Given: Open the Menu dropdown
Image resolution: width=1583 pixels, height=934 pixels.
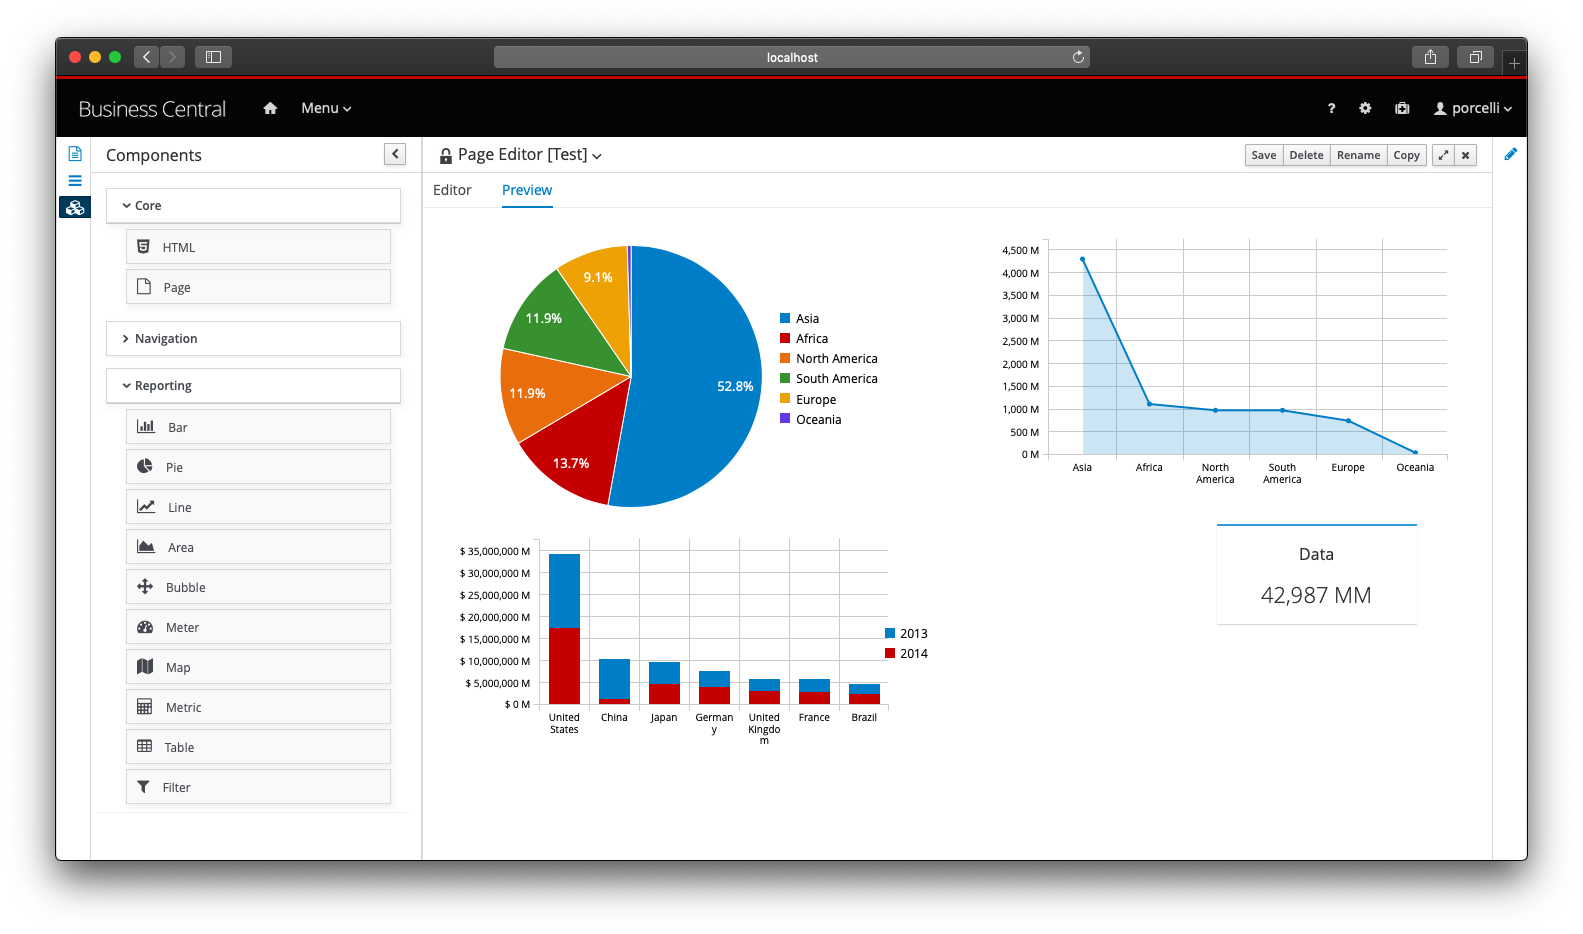Looking at the screenshot, I should click(x=326, y=108).
